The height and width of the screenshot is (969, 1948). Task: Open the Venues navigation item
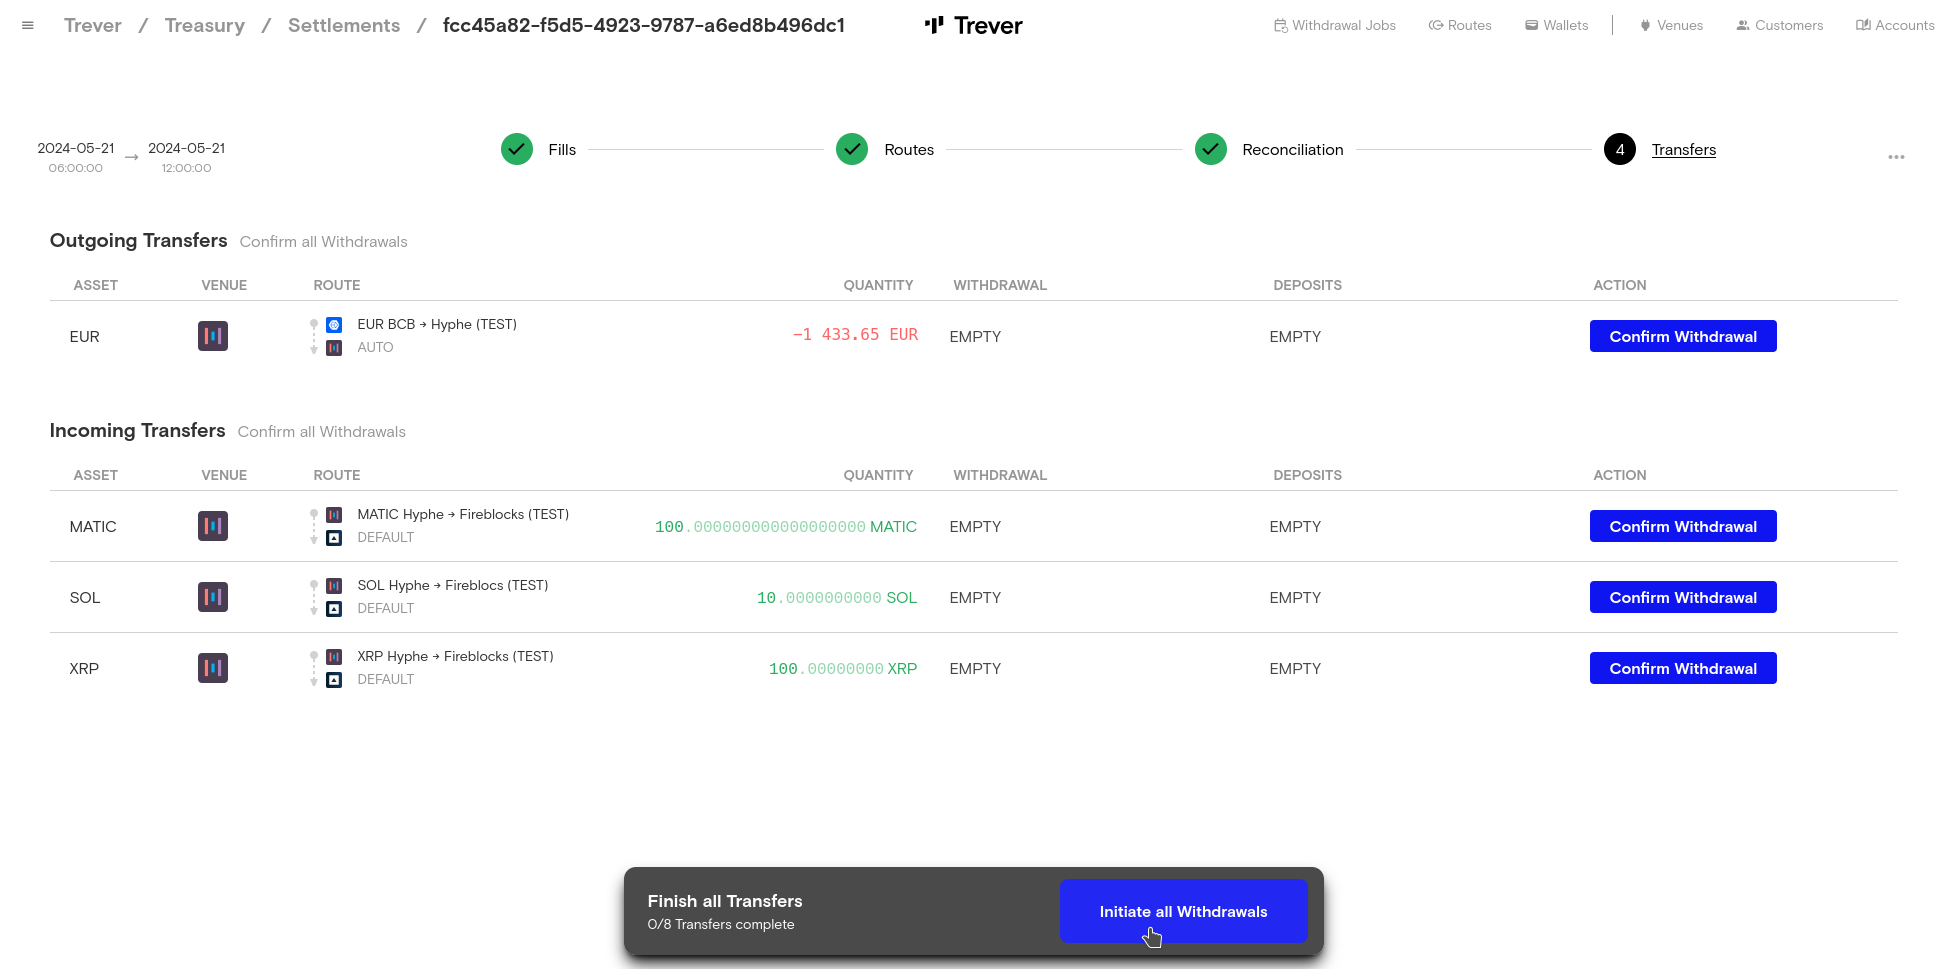(1671, 26)
